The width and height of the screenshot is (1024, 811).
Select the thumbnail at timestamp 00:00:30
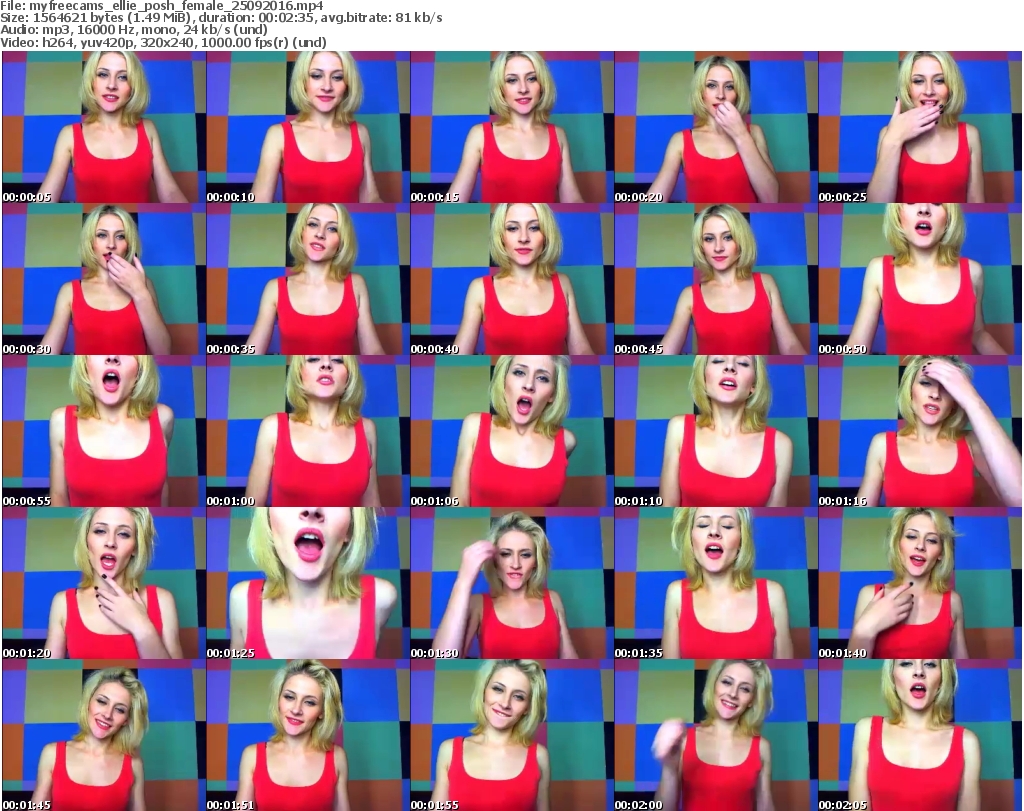103,279
